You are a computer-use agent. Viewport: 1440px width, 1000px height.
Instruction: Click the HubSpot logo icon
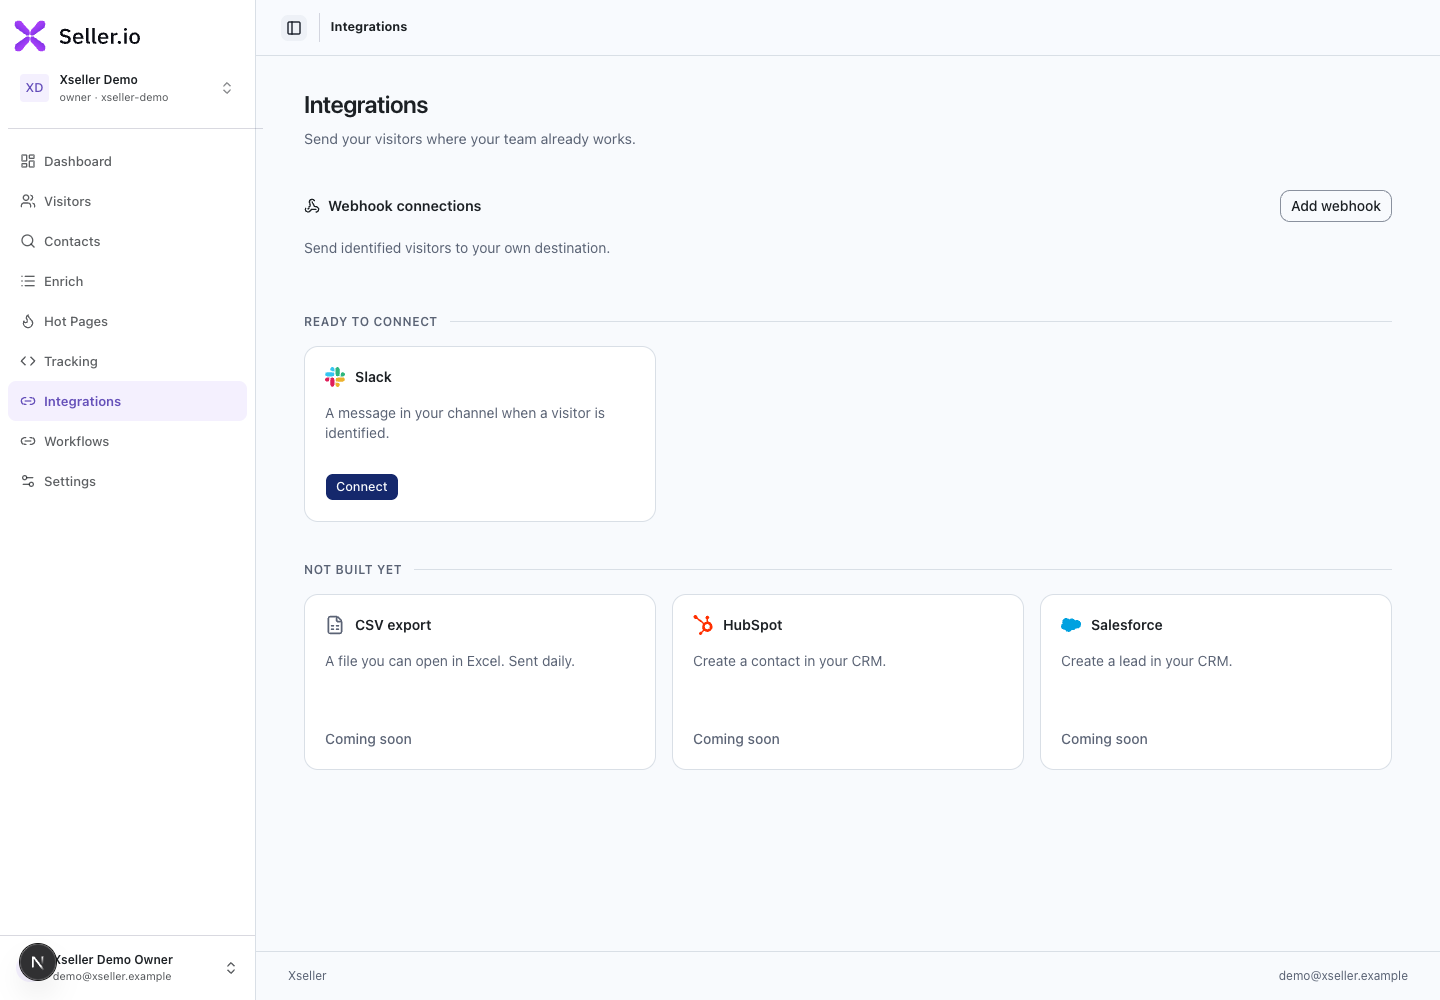[703, 625]
